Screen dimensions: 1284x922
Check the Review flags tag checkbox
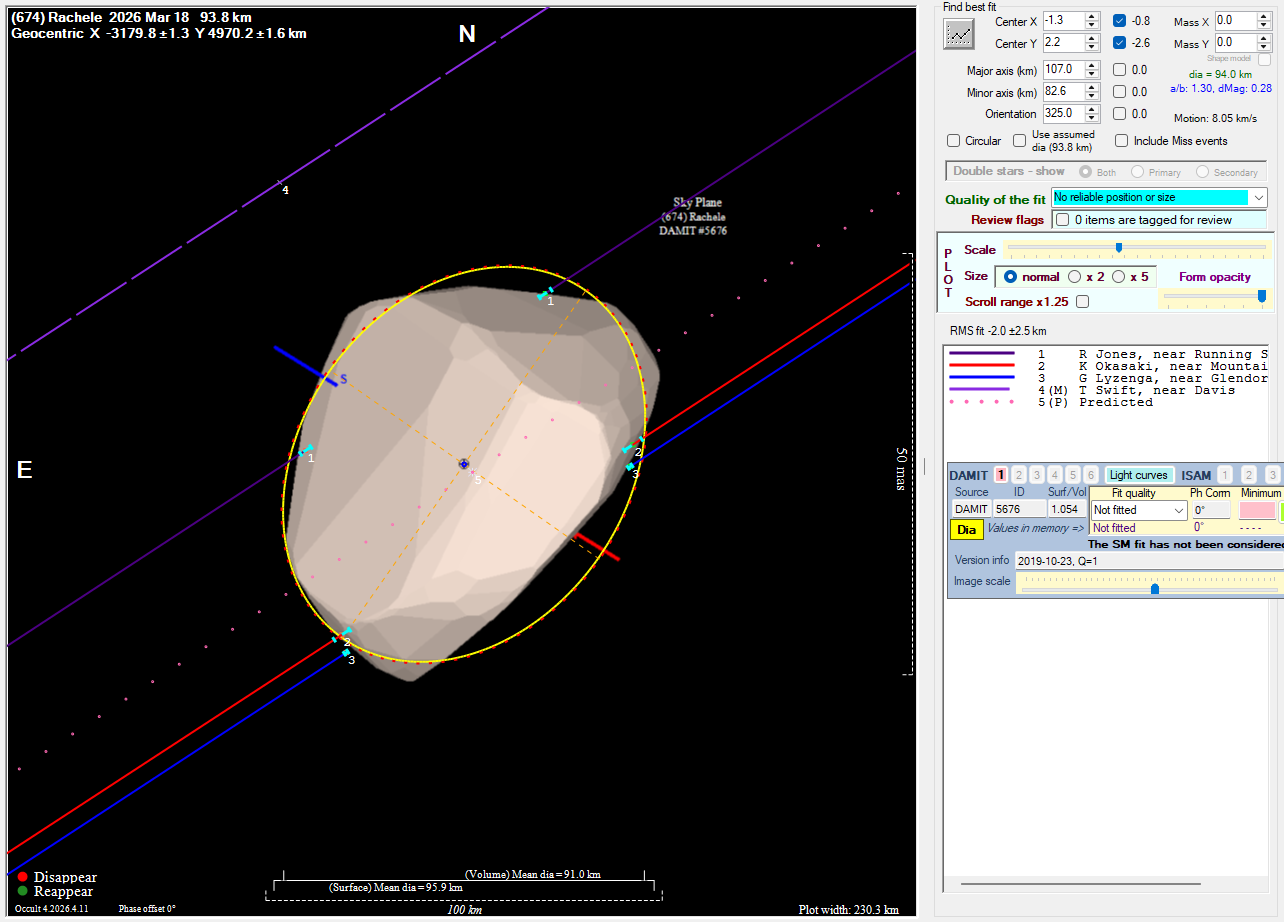(1062, 220)
